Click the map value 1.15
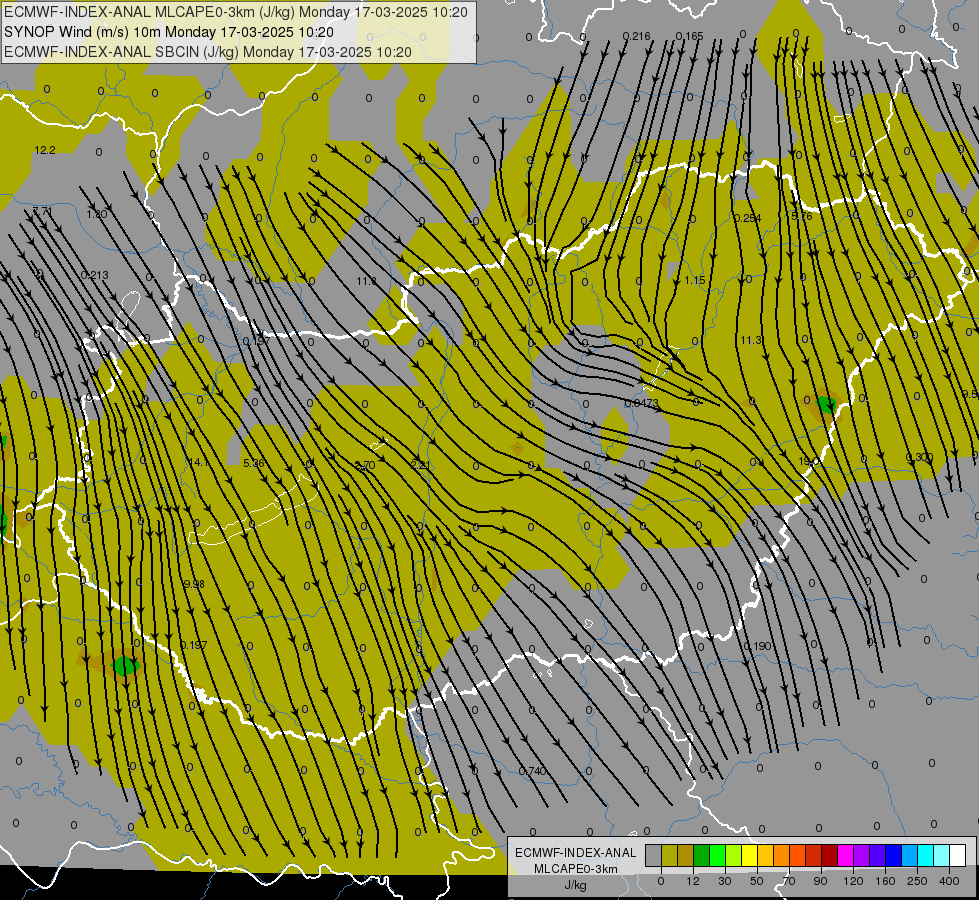The image size is (979, 900). point(695,280)
